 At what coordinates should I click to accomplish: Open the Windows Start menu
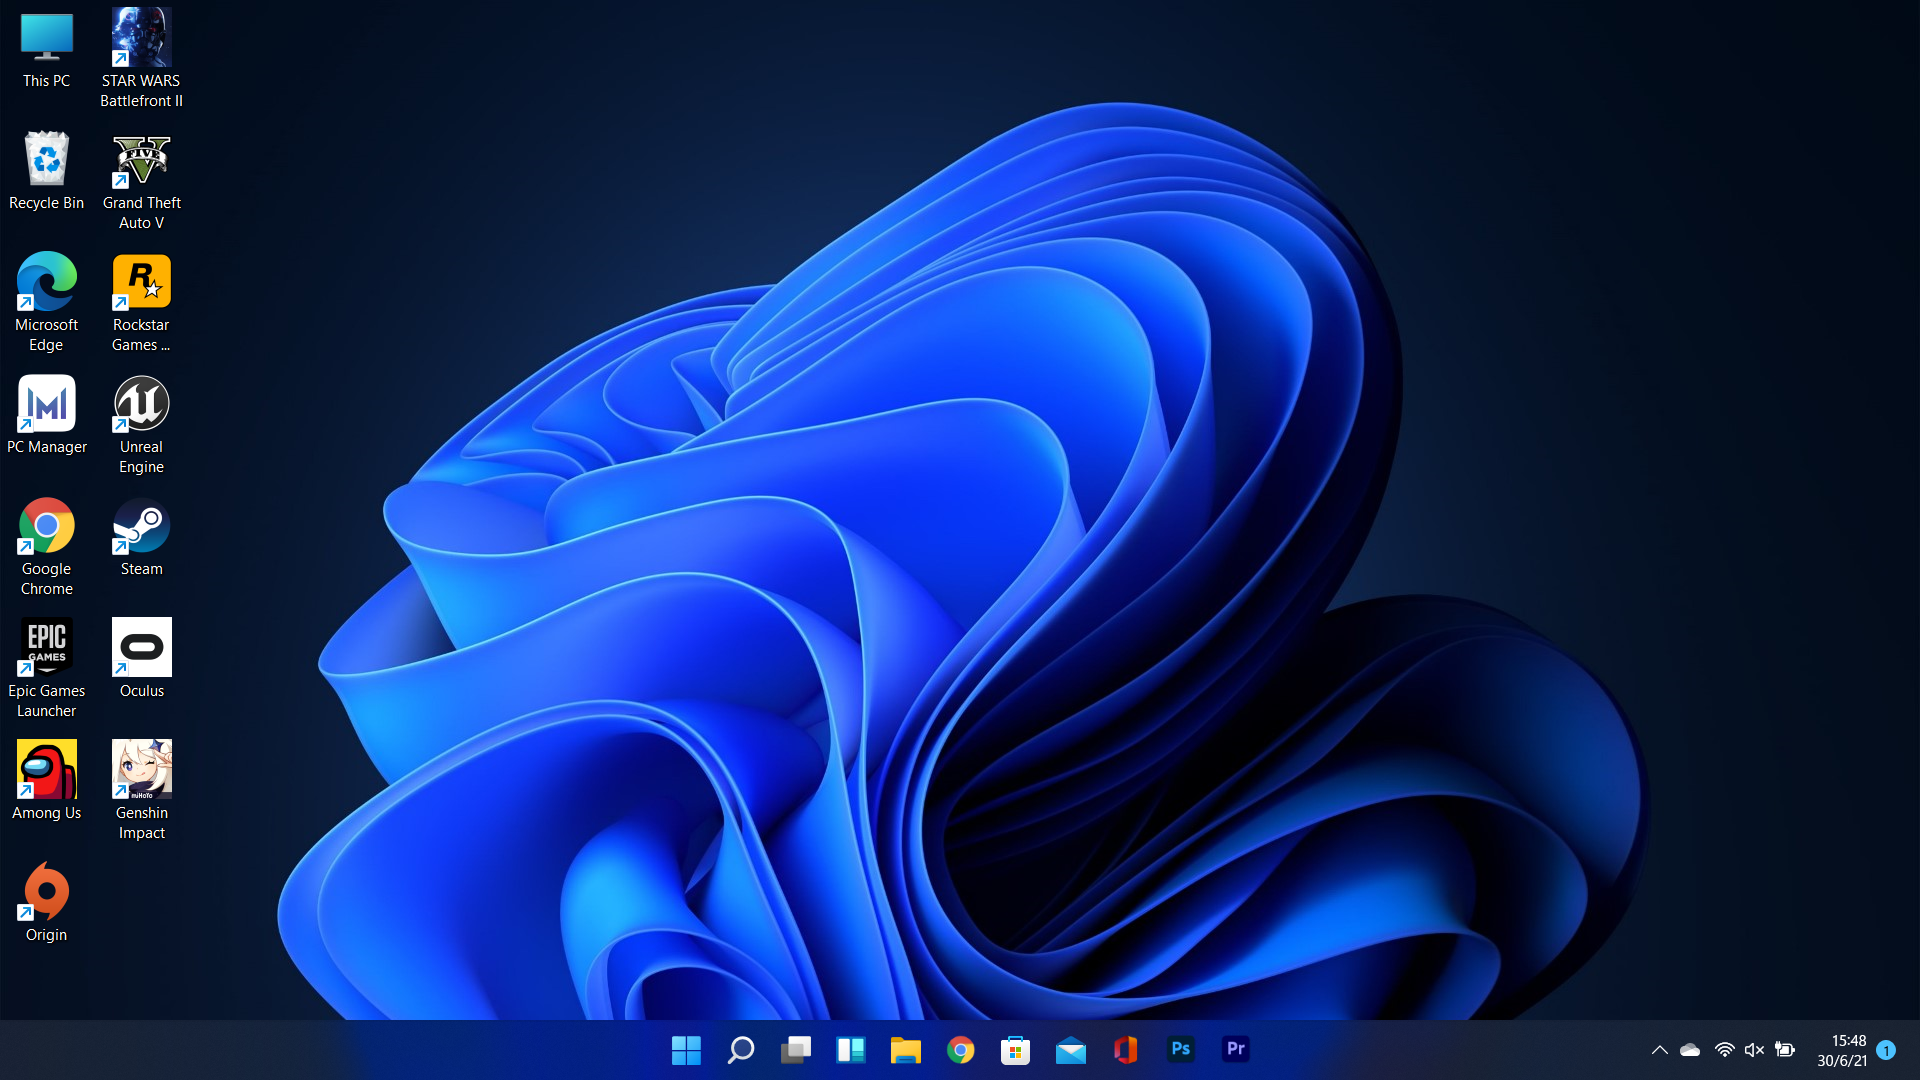click(x=686, y=1050)
